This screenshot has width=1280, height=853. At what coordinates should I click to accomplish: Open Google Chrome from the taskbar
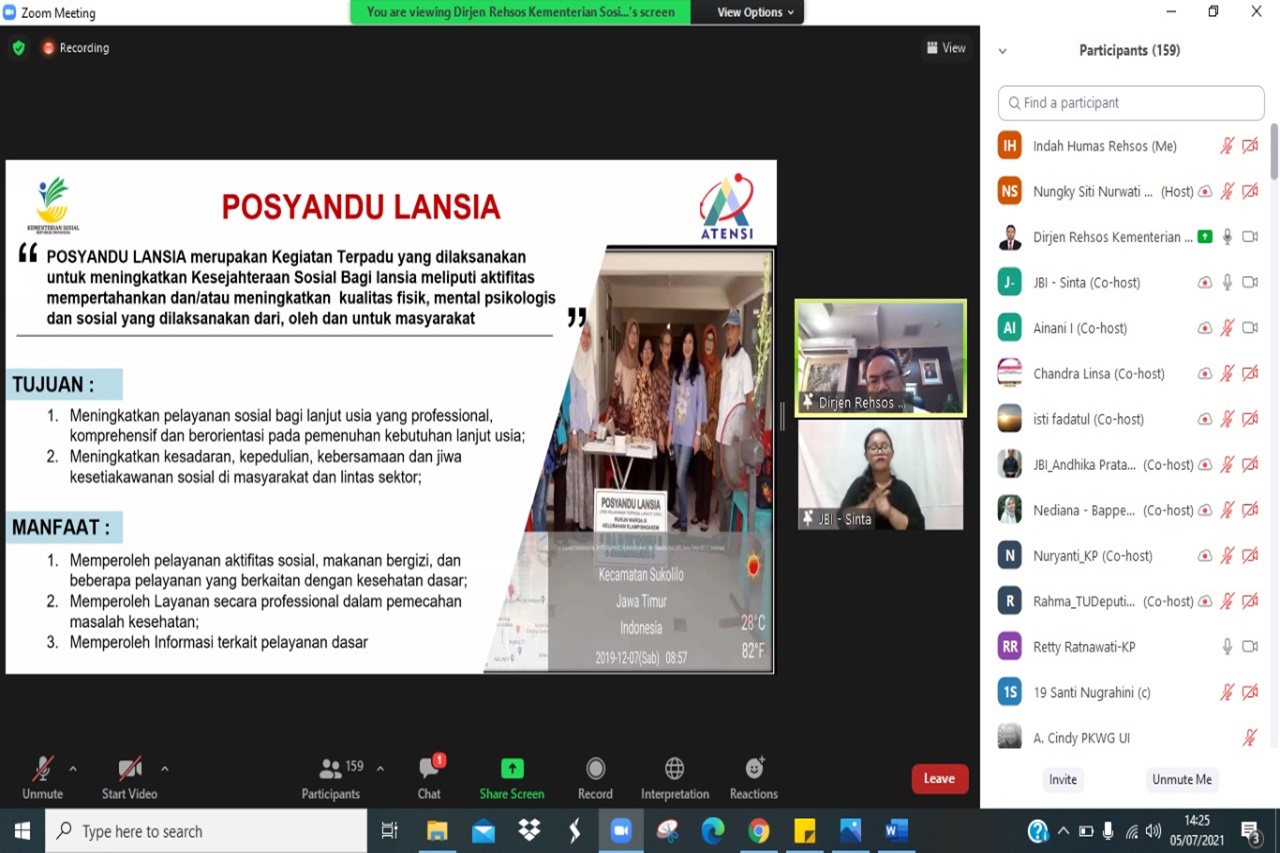[759, 831]
